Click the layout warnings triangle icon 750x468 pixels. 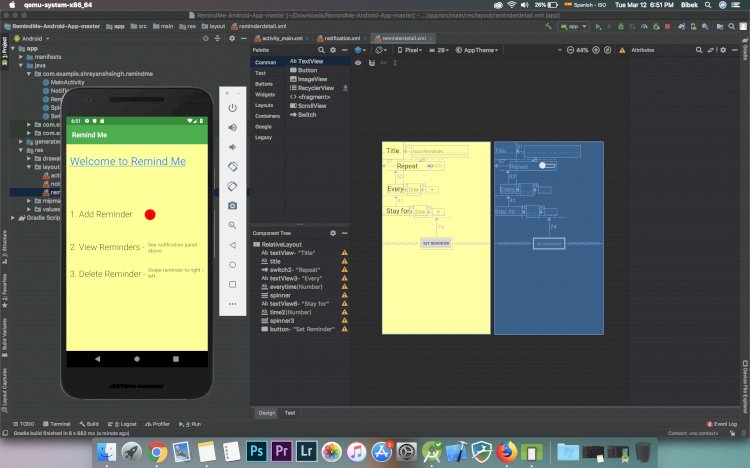pos(622,50)
